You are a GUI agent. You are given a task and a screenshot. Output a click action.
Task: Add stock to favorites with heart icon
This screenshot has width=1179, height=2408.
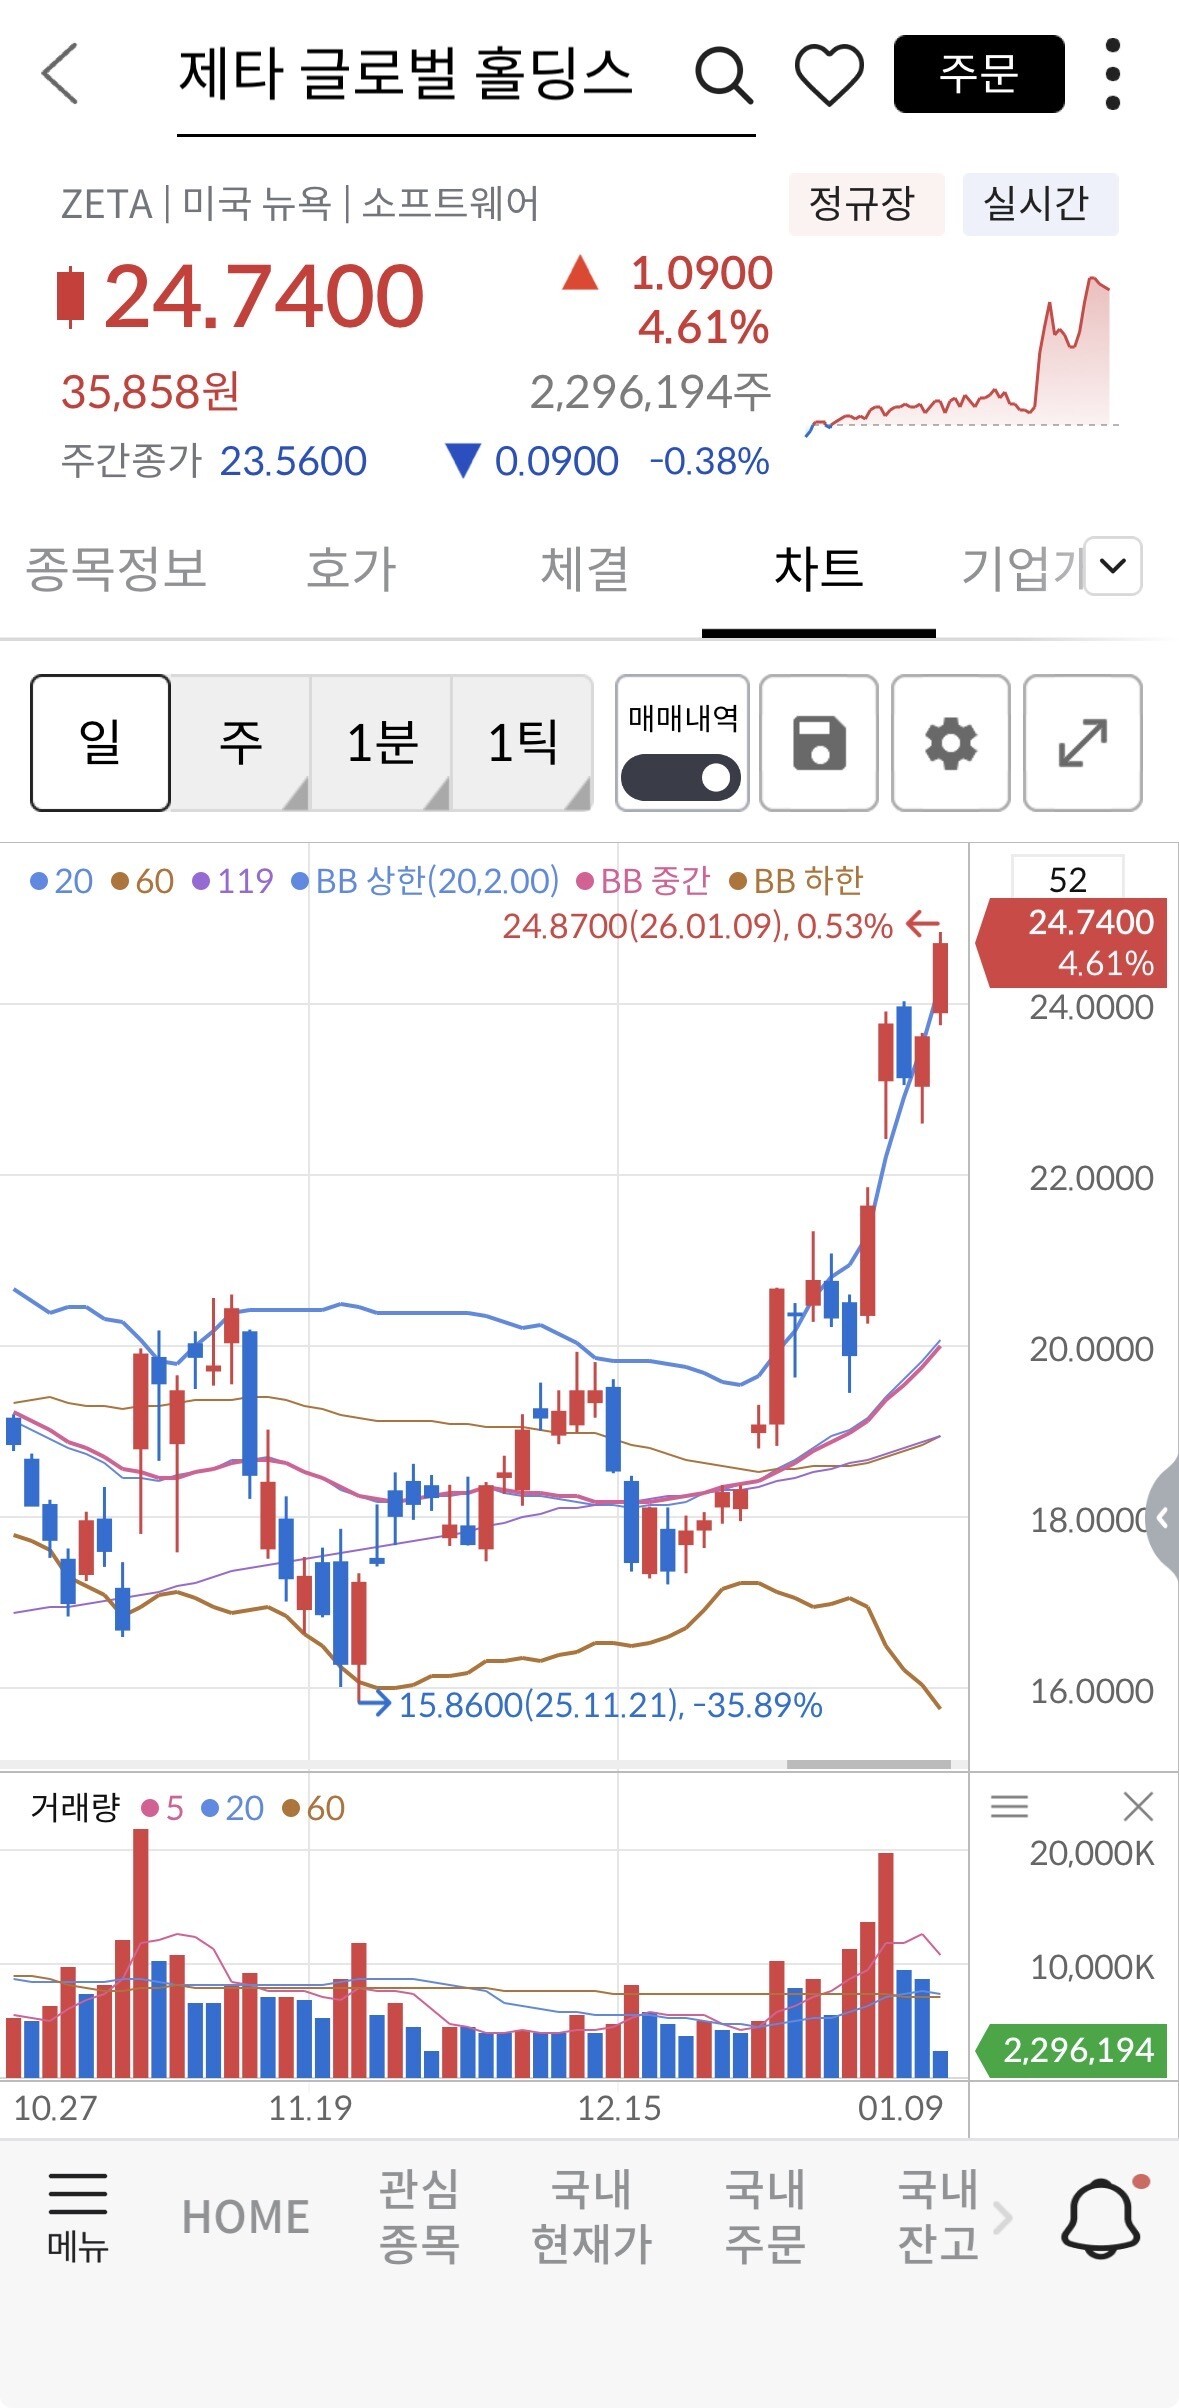(x=829, y=75)
